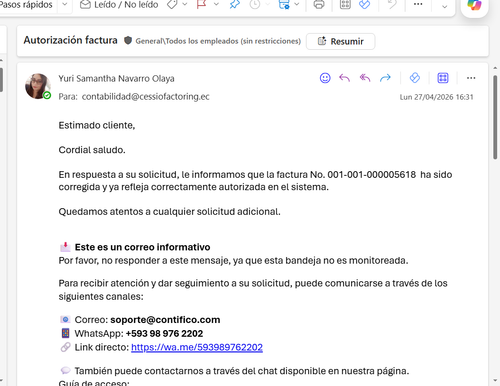Click WhatsApp number +593 98 976 2202
Viewport: 500px width, 386px height.
(x=164, y=334)
